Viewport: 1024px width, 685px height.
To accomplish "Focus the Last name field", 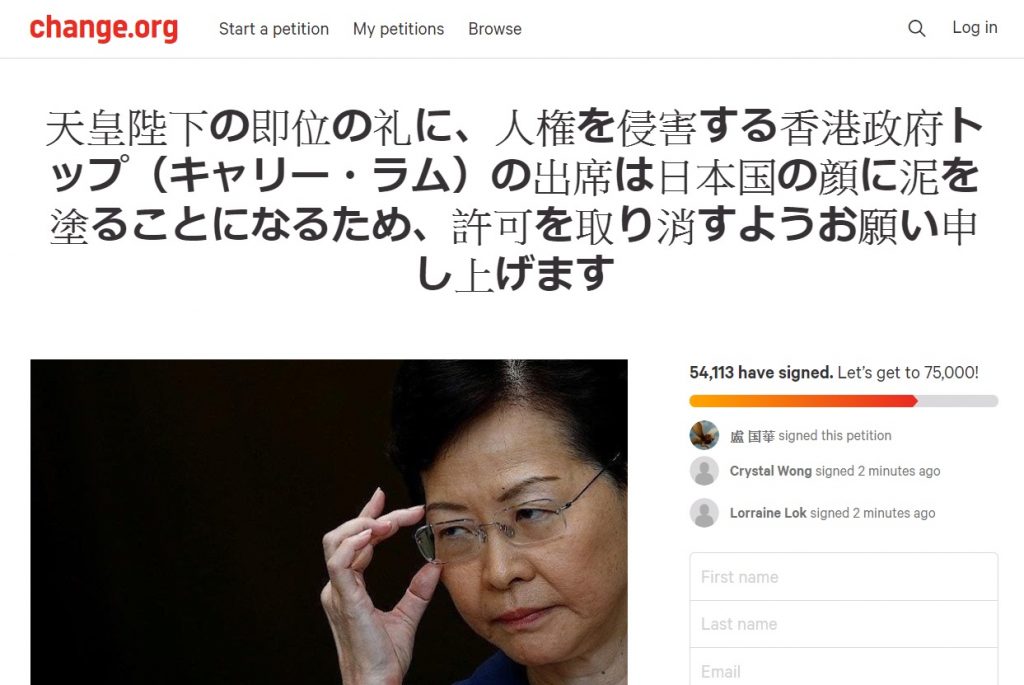I will (x=844, y=624).
